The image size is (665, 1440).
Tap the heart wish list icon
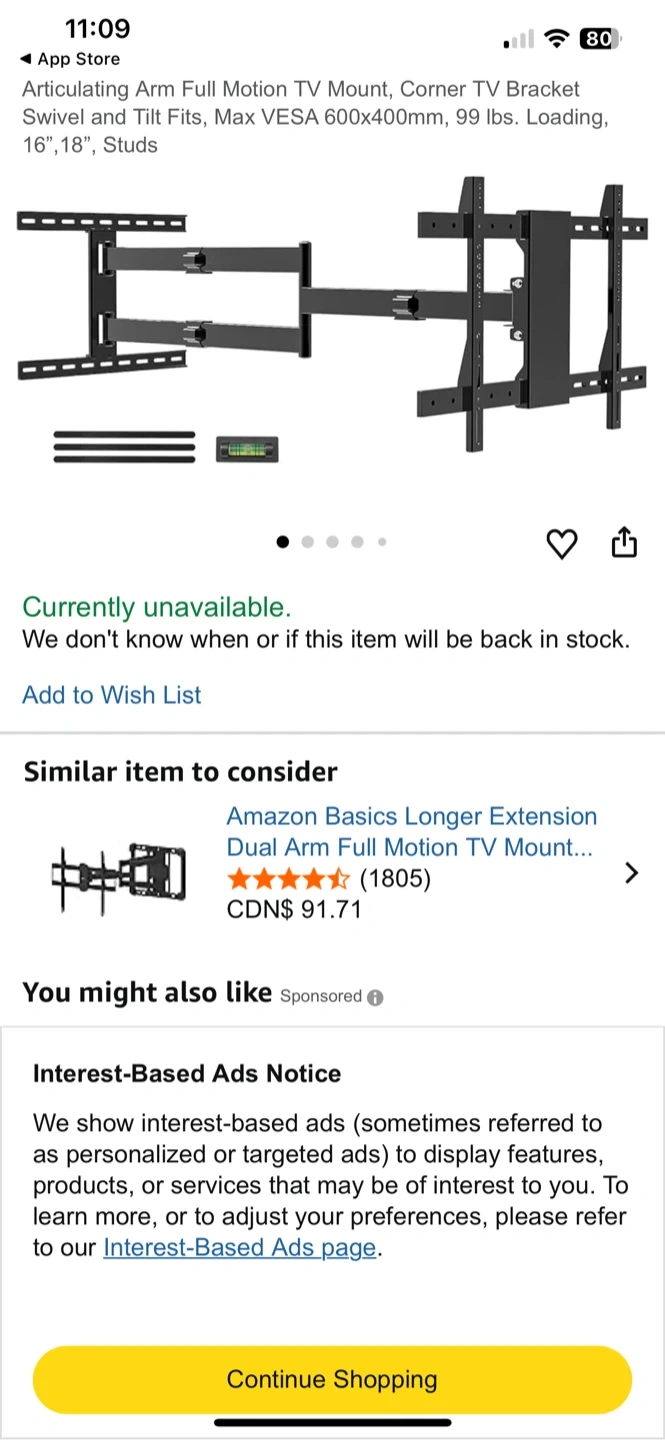tap(562, 544)
